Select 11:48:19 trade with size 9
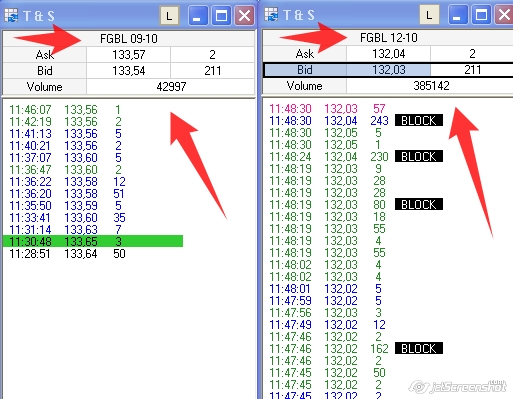513x399 pixels. pos(327,169)
